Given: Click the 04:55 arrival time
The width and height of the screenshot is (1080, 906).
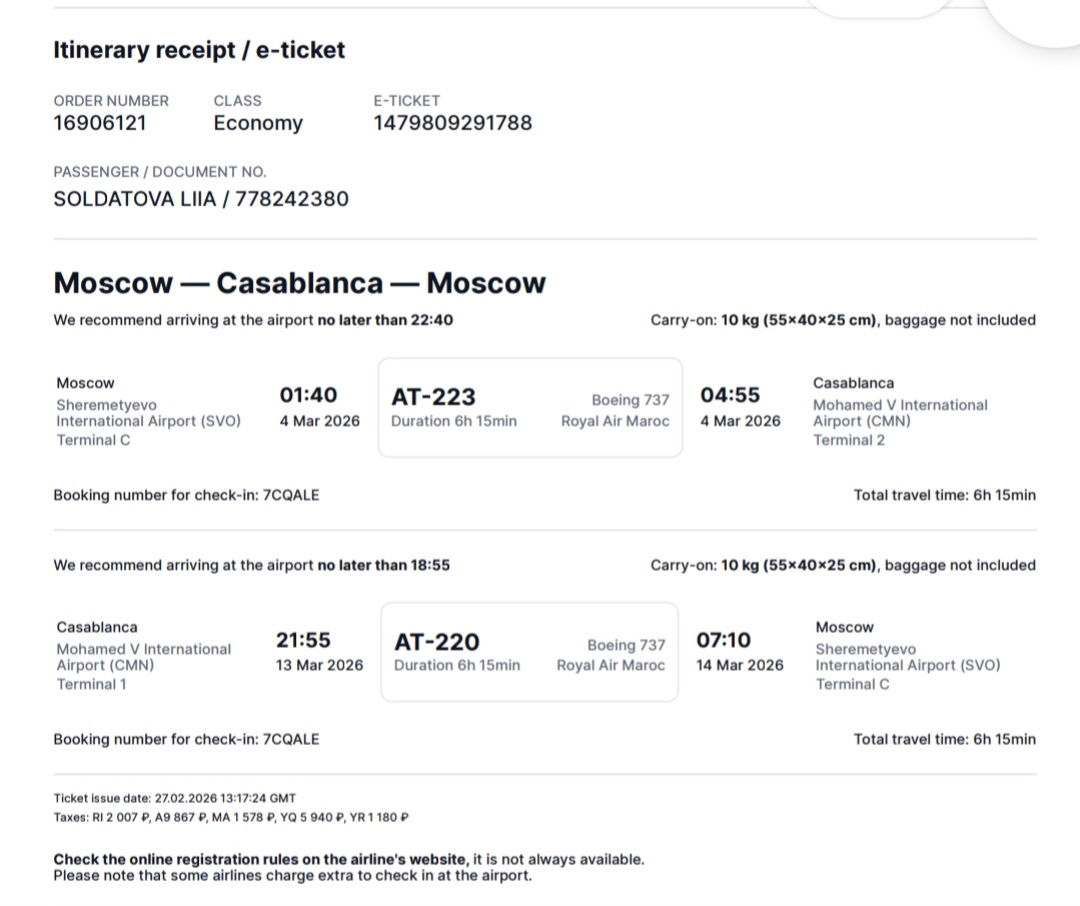Looking at the screenshot, I should [730, 395].
